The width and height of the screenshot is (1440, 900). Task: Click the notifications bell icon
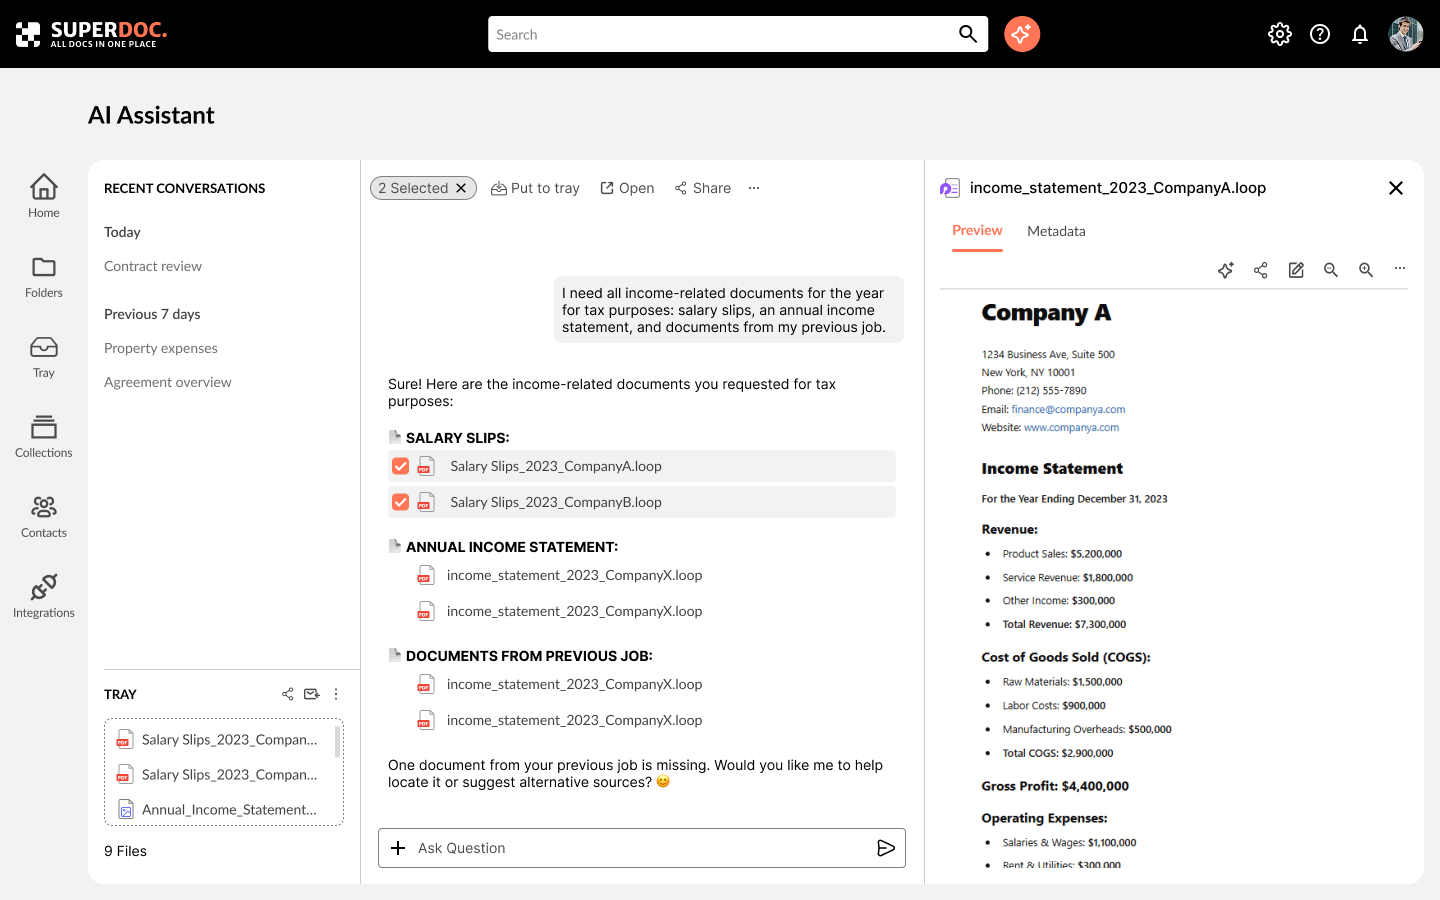[1359, 35]
